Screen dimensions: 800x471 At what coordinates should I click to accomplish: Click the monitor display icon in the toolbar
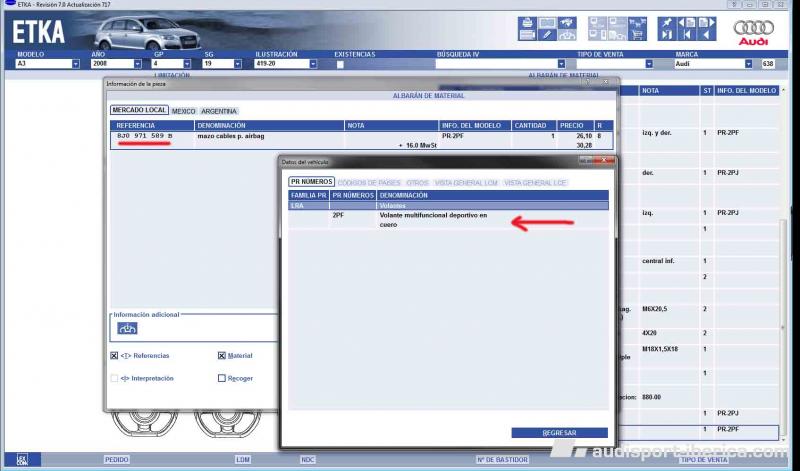click(547, 23)
